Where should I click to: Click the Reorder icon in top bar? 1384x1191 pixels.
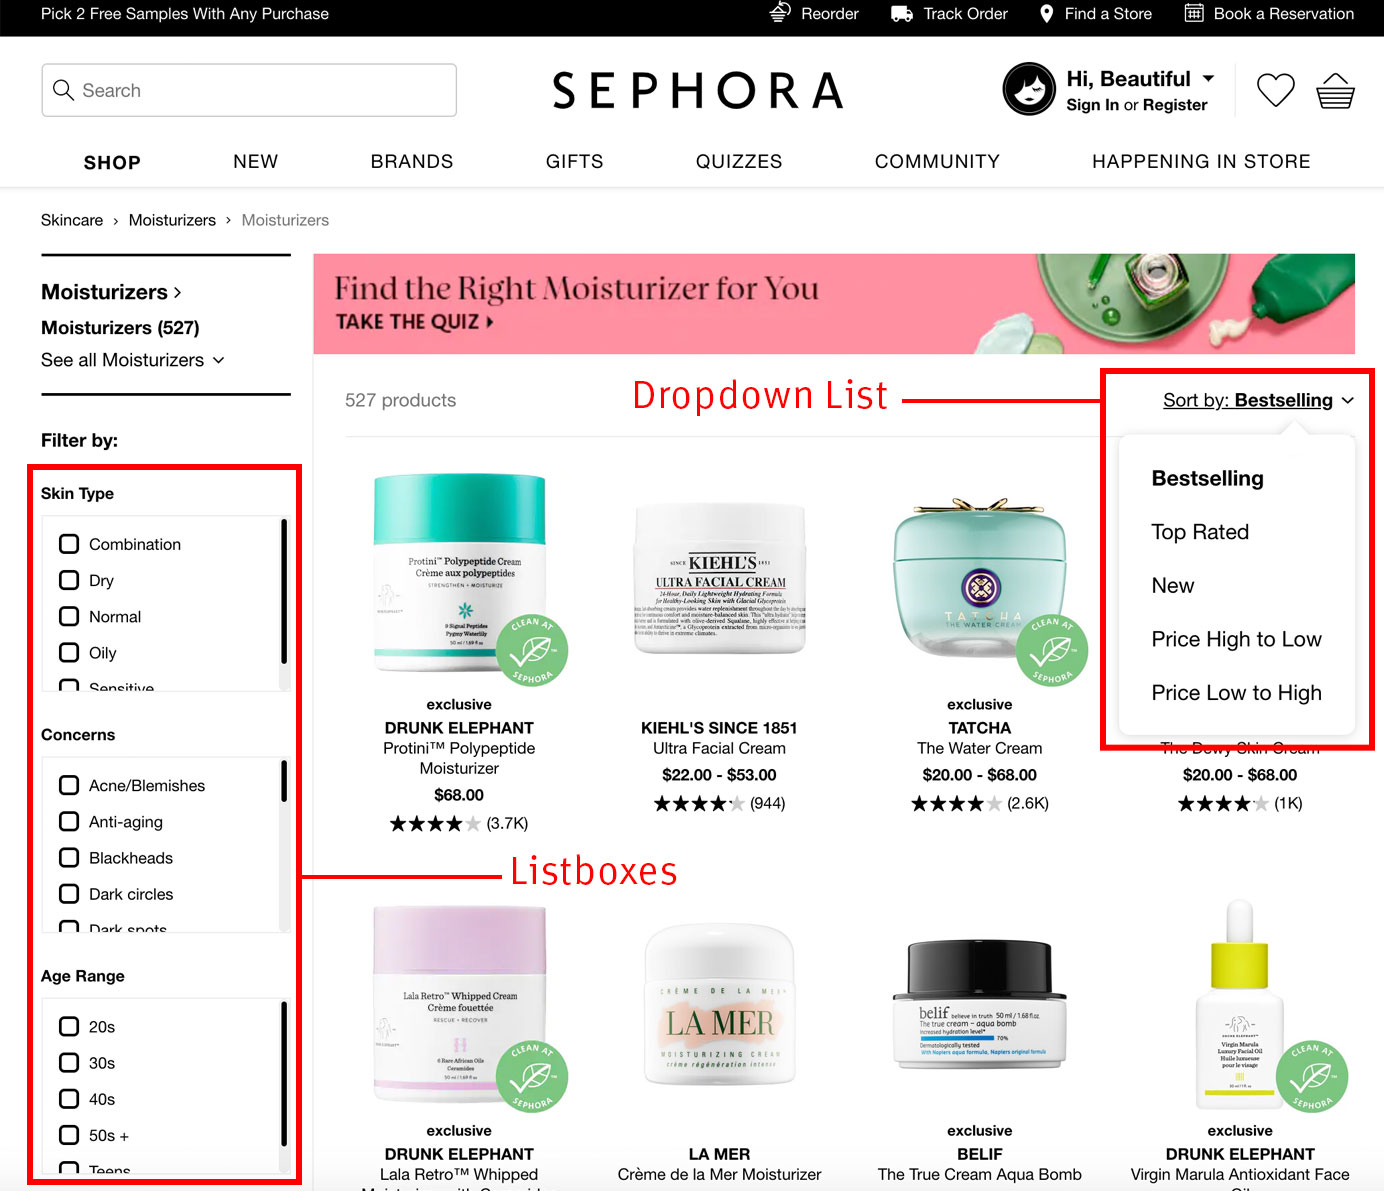point(781,13)
